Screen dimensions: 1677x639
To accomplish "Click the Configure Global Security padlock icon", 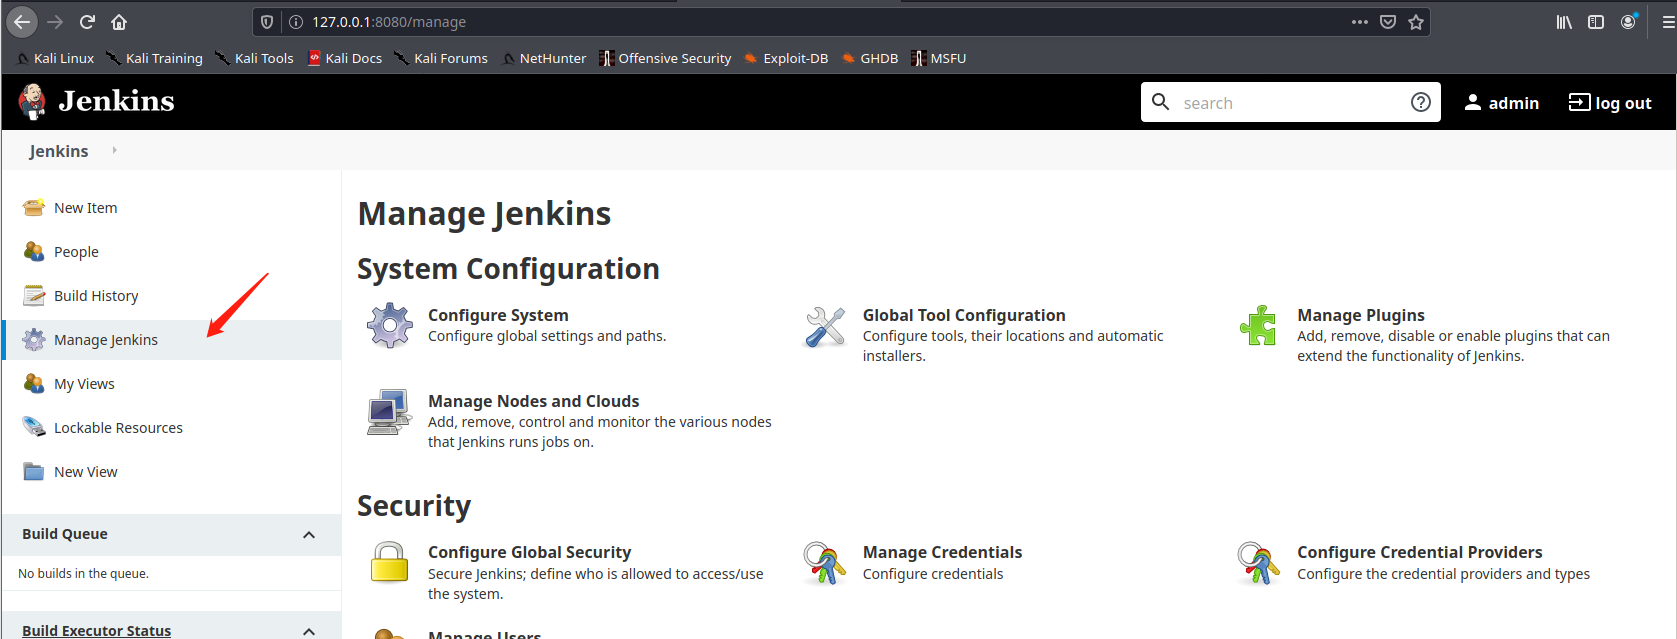I will 389,562.
